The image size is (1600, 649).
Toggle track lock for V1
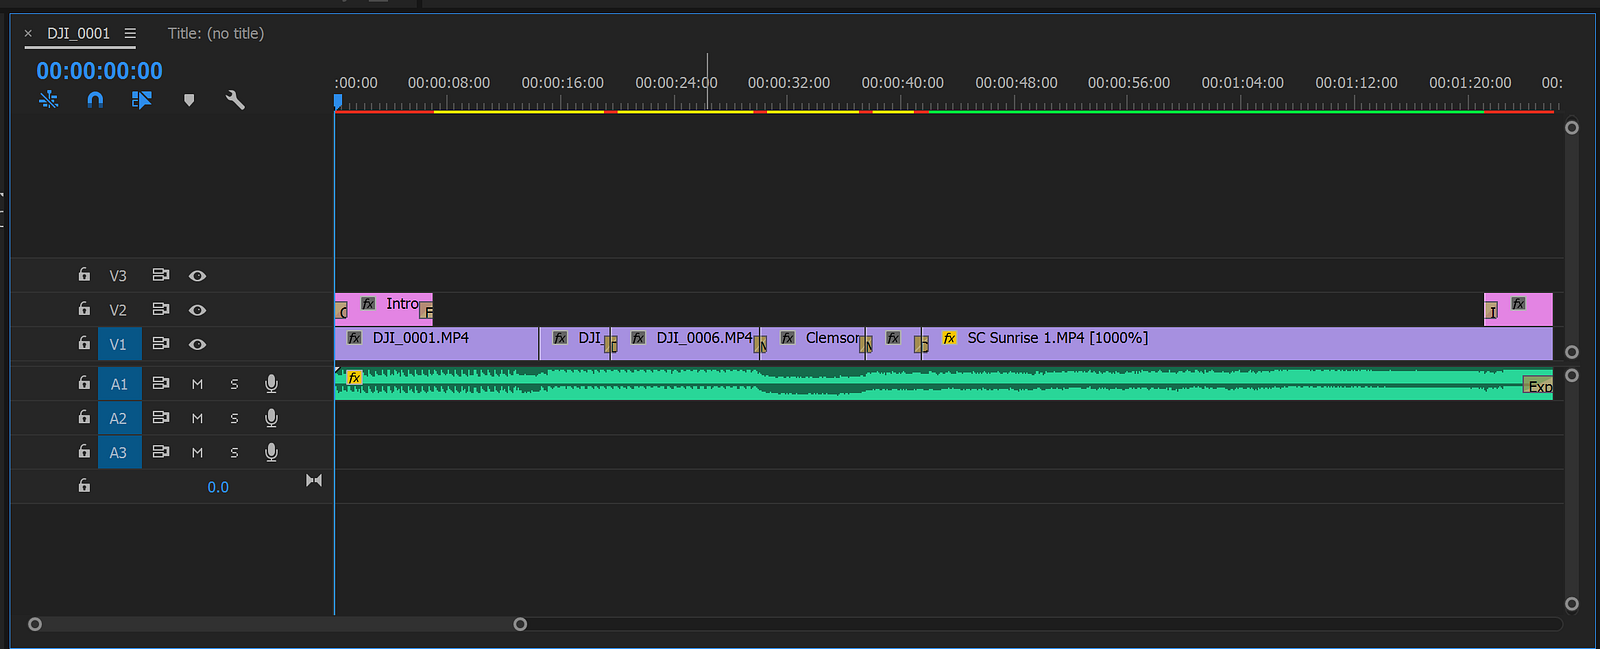pyautogui.click(x=84, y=343)
